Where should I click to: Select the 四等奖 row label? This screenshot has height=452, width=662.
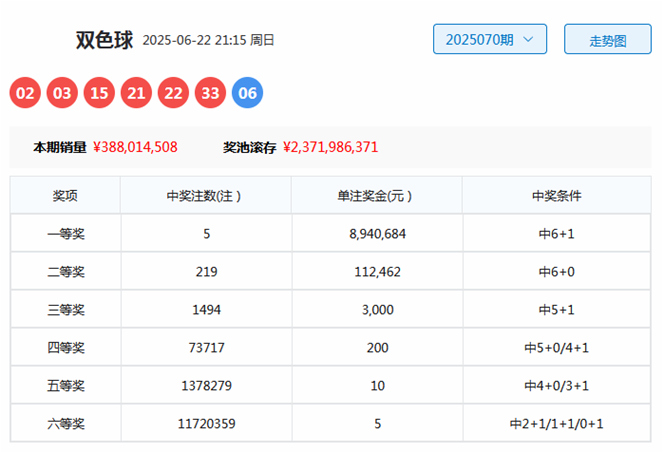66,348
